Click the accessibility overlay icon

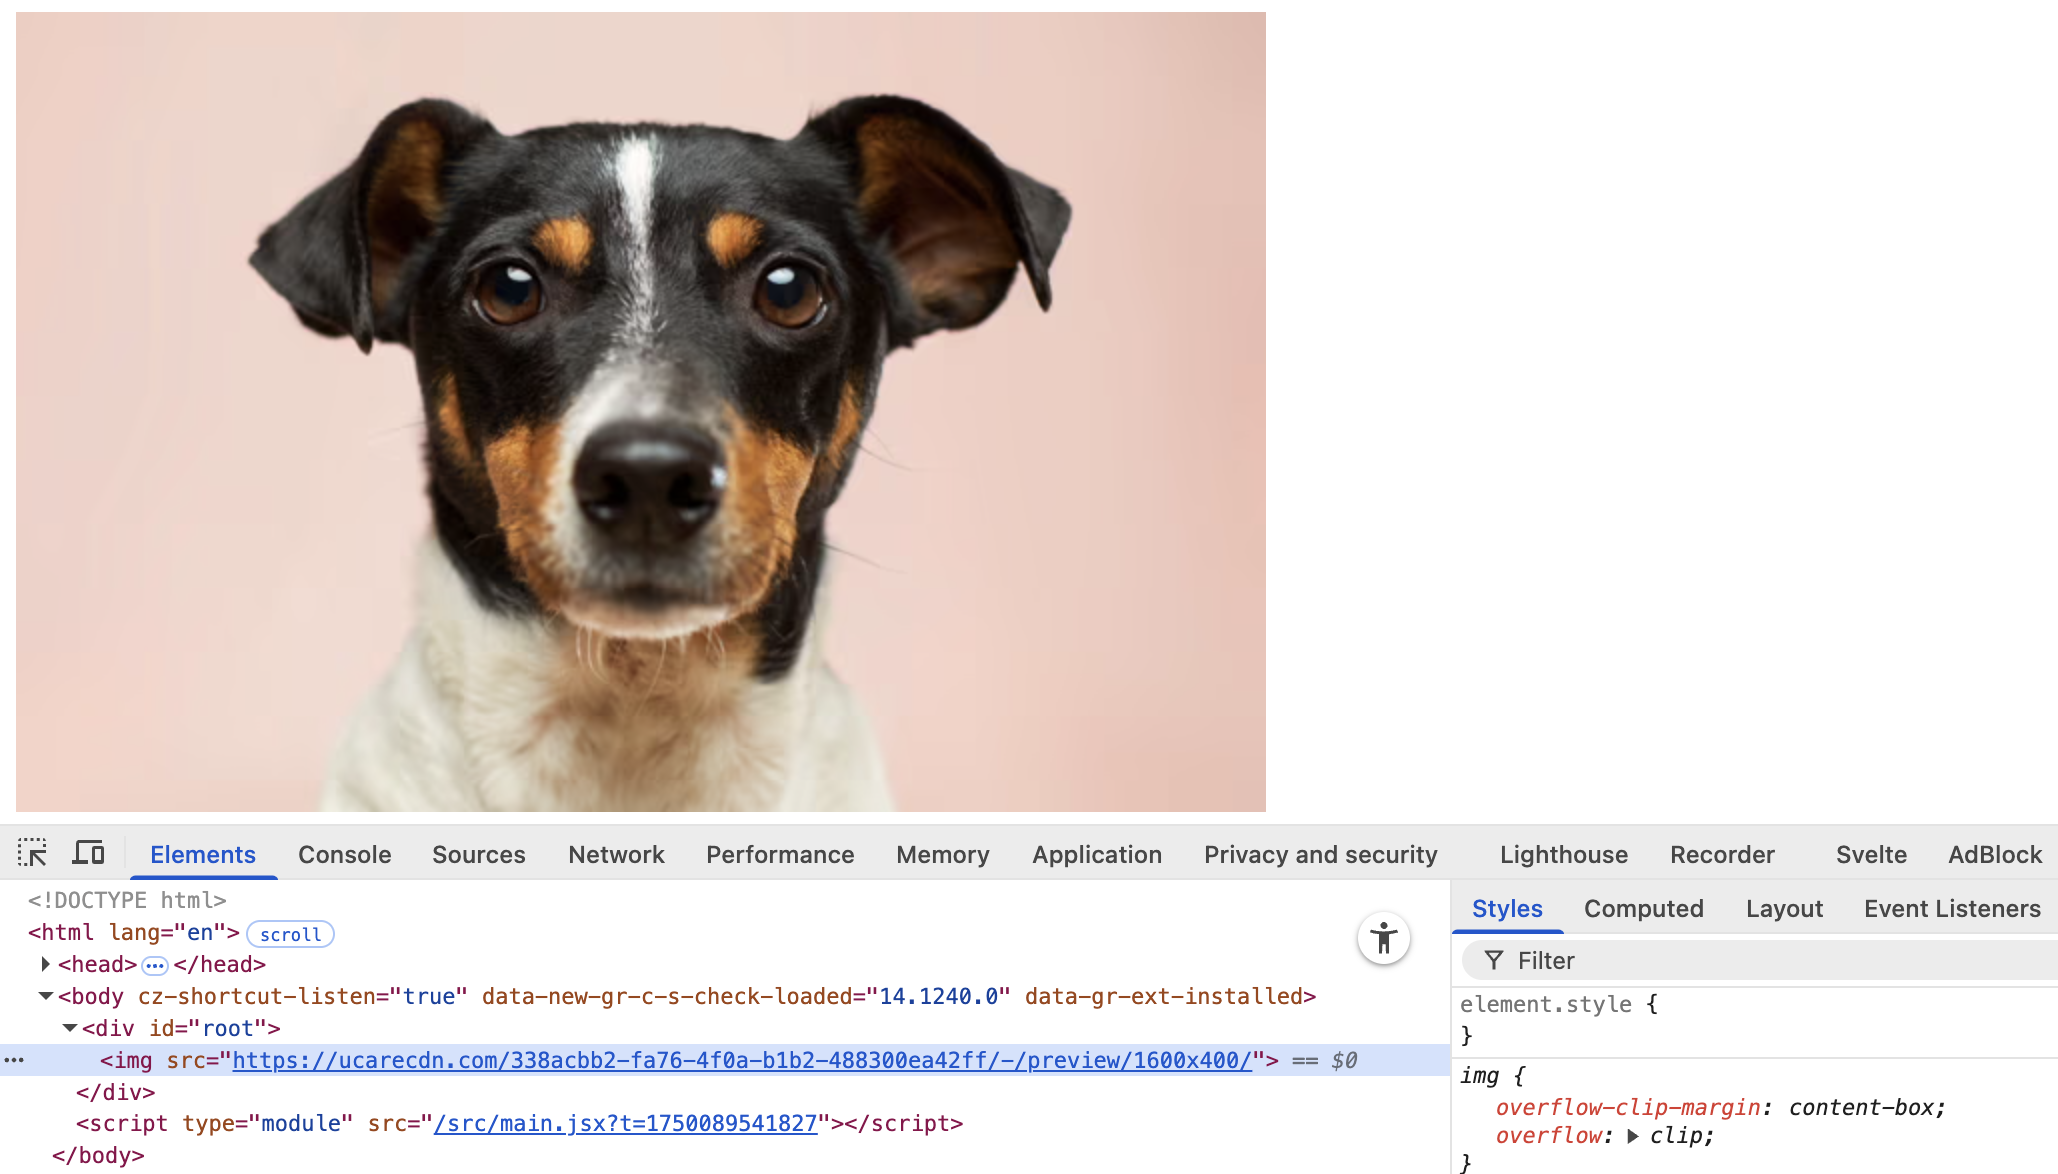[x=1383, y=938]
